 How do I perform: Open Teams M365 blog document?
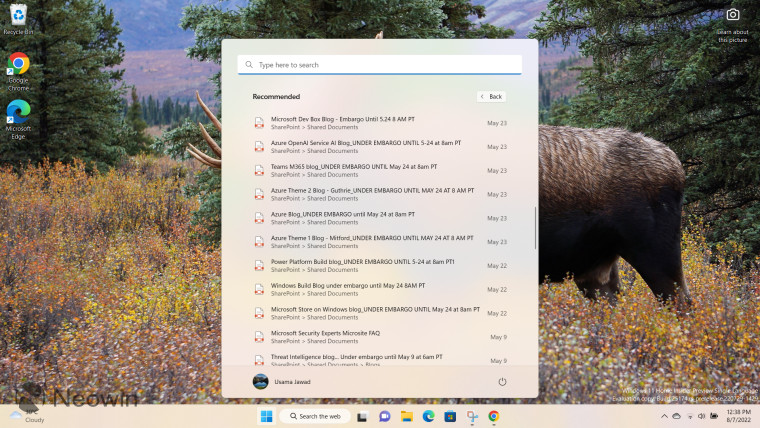point(380,171)
